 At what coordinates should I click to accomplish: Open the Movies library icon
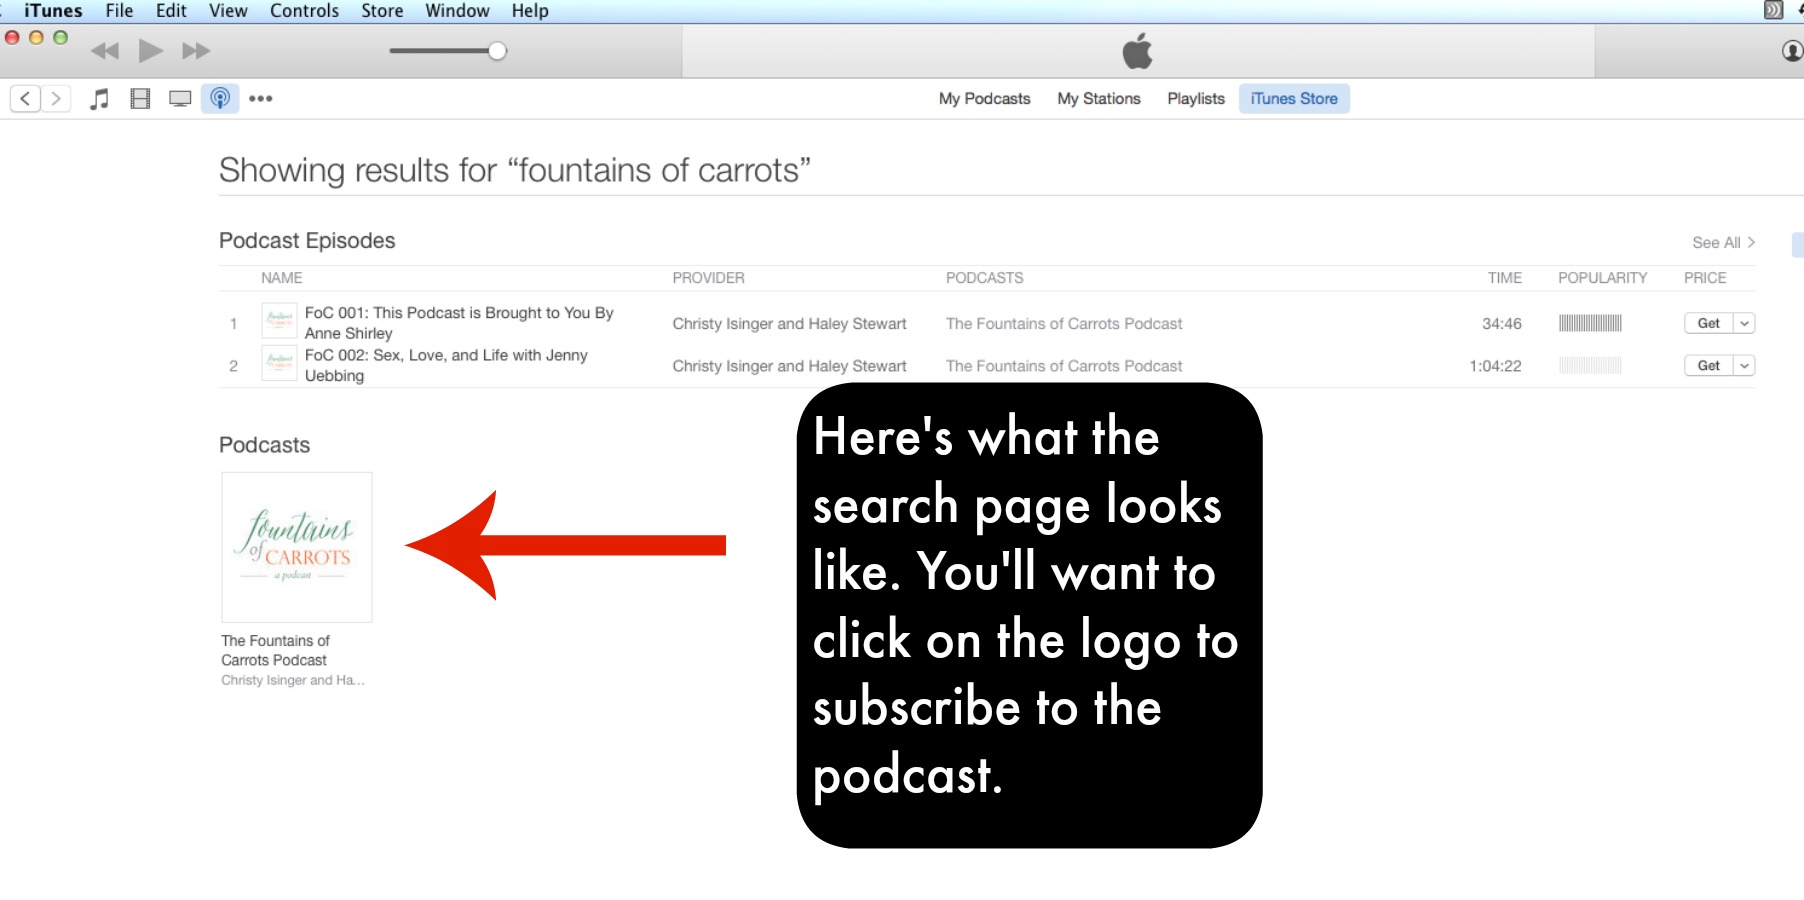click(140, 98)
